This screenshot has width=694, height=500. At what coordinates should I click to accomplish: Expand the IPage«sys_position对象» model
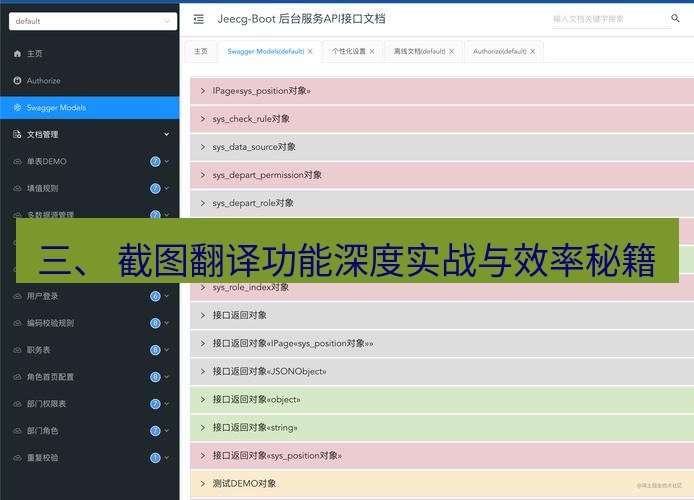442,91
